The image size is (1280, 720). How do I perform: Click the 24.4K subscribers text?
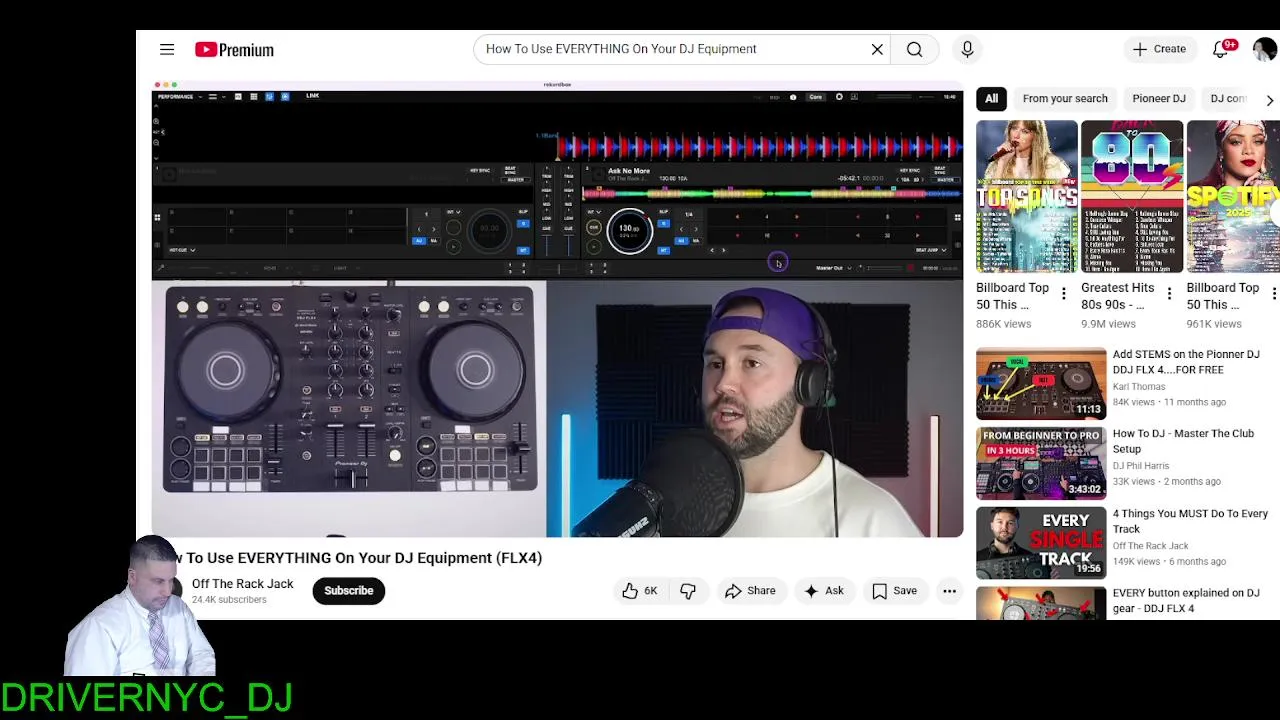(x=229, y=600)
